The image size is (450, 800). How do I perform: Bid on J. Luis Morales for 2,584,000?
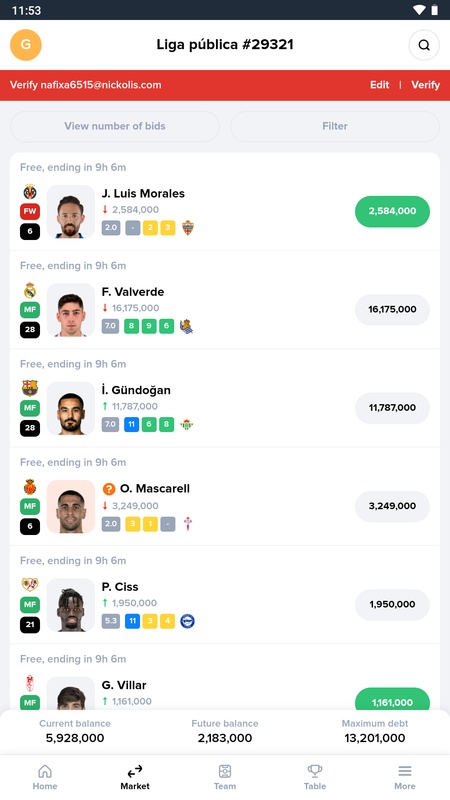click(392, 211)
